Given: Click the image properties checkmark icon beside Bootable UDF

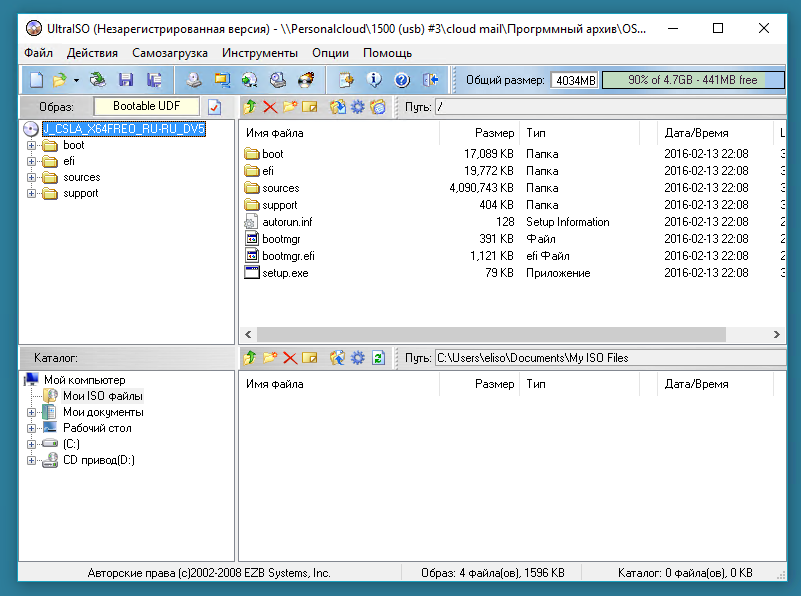Looking at the screenshot, I should click(x=215, y=107).
